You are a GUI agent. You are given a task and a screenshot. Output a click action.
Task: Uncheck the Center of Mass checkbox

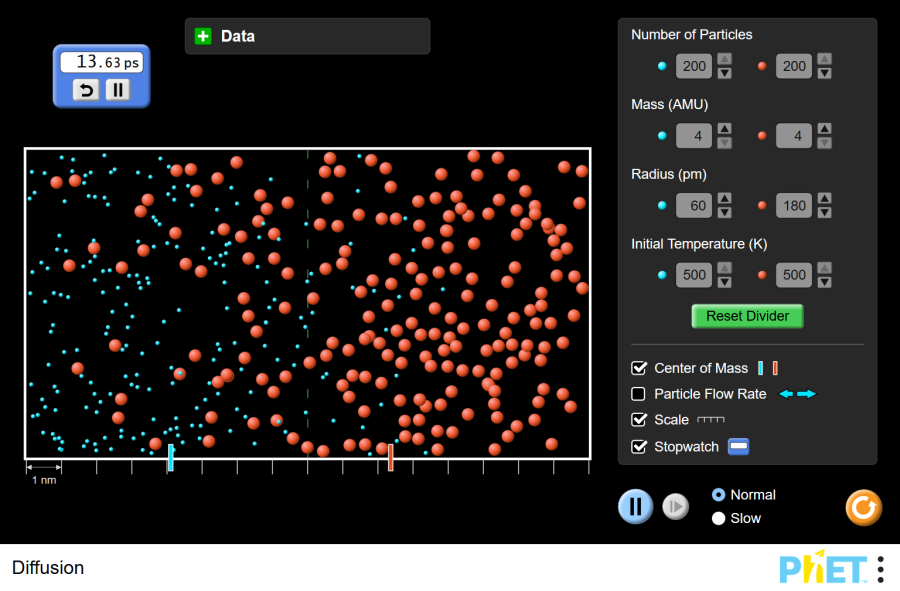[x=639, y=368]
